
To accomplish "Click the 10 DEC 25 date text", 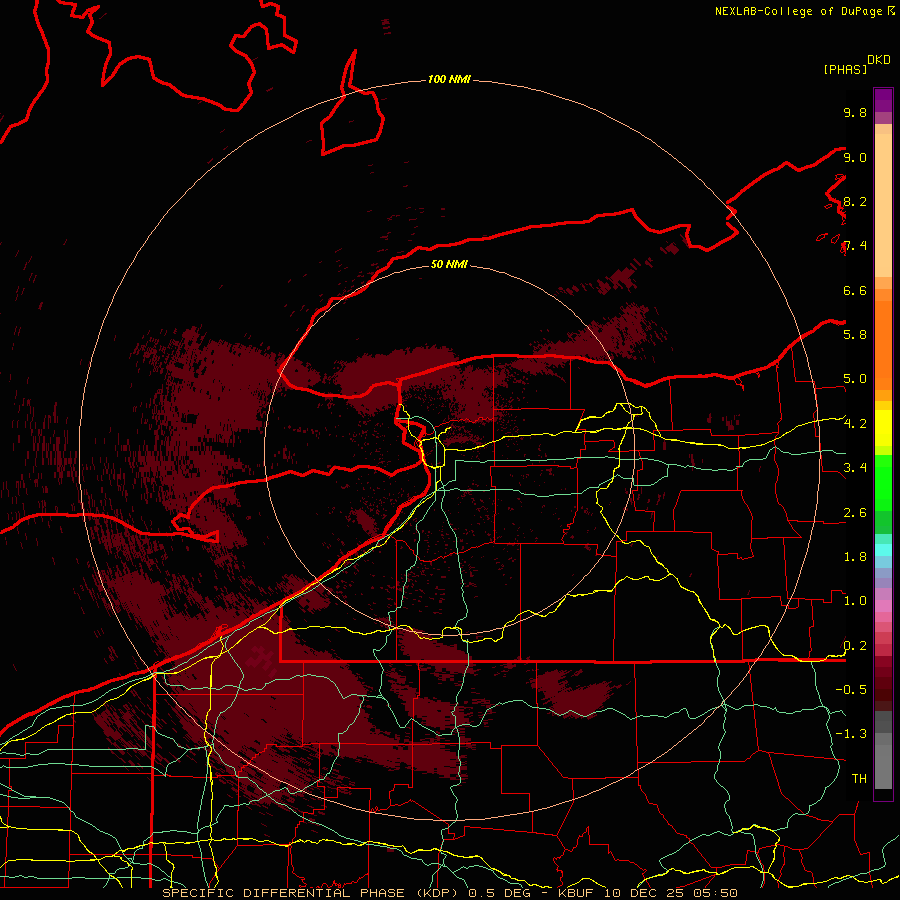I will pyautogui.click(x=646, y=893).
